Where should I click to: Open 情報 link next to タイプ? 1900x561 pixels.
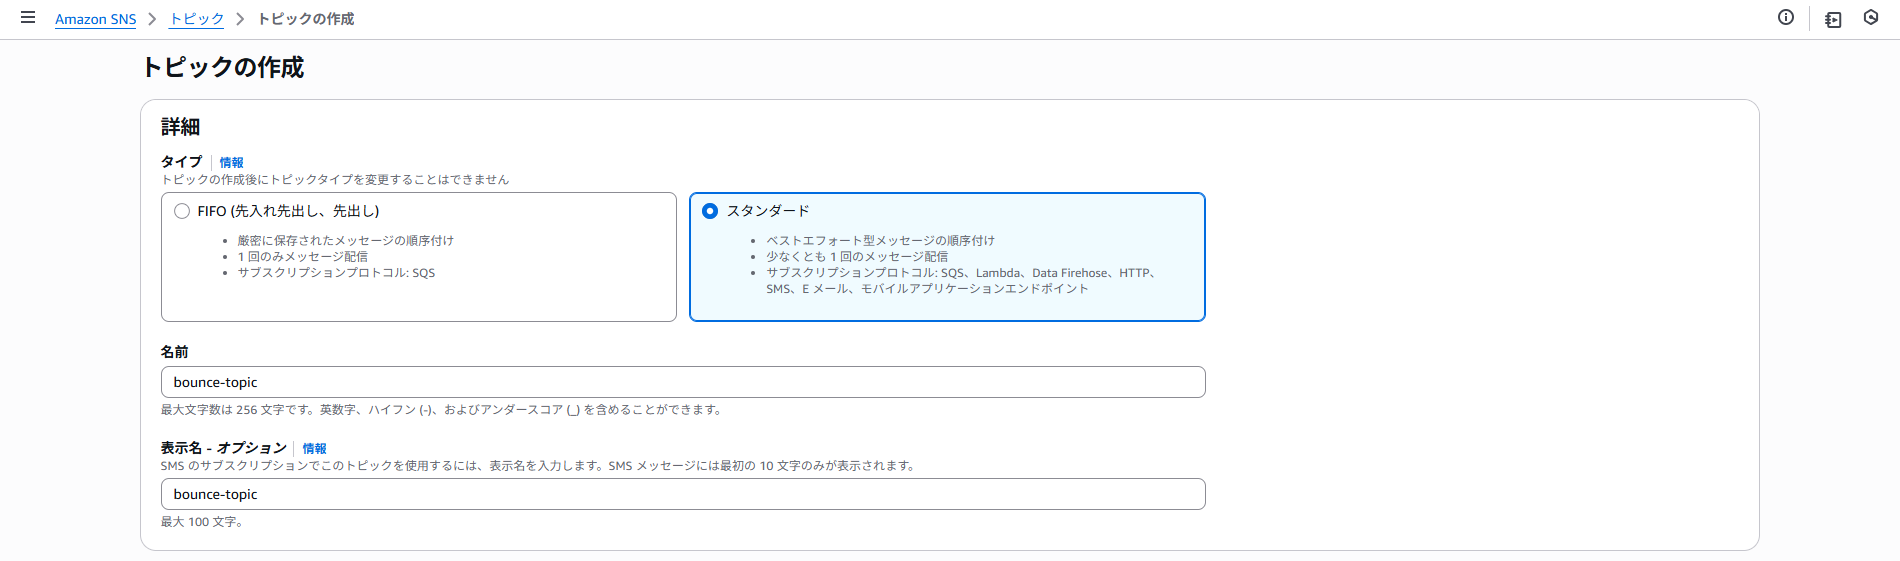point(231,162)
